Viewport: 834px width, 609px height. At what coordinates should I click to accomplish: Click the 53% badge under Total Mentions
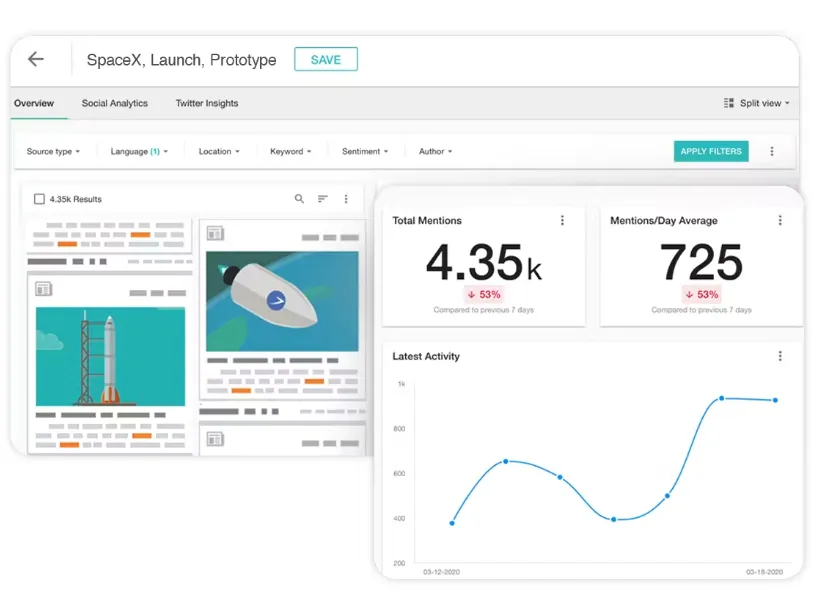point(484,294)
